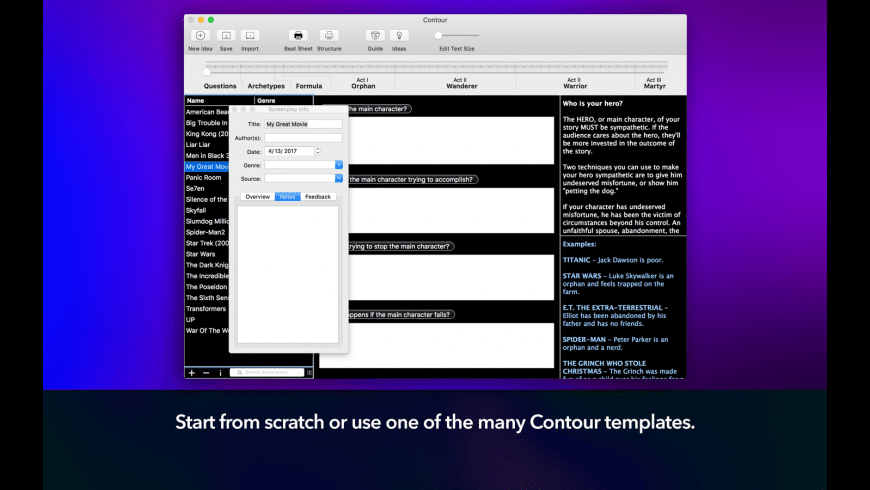This screenshot has height=490, width=870.
Task: Select The Sixth Sense row
Action: coord(206,297)
